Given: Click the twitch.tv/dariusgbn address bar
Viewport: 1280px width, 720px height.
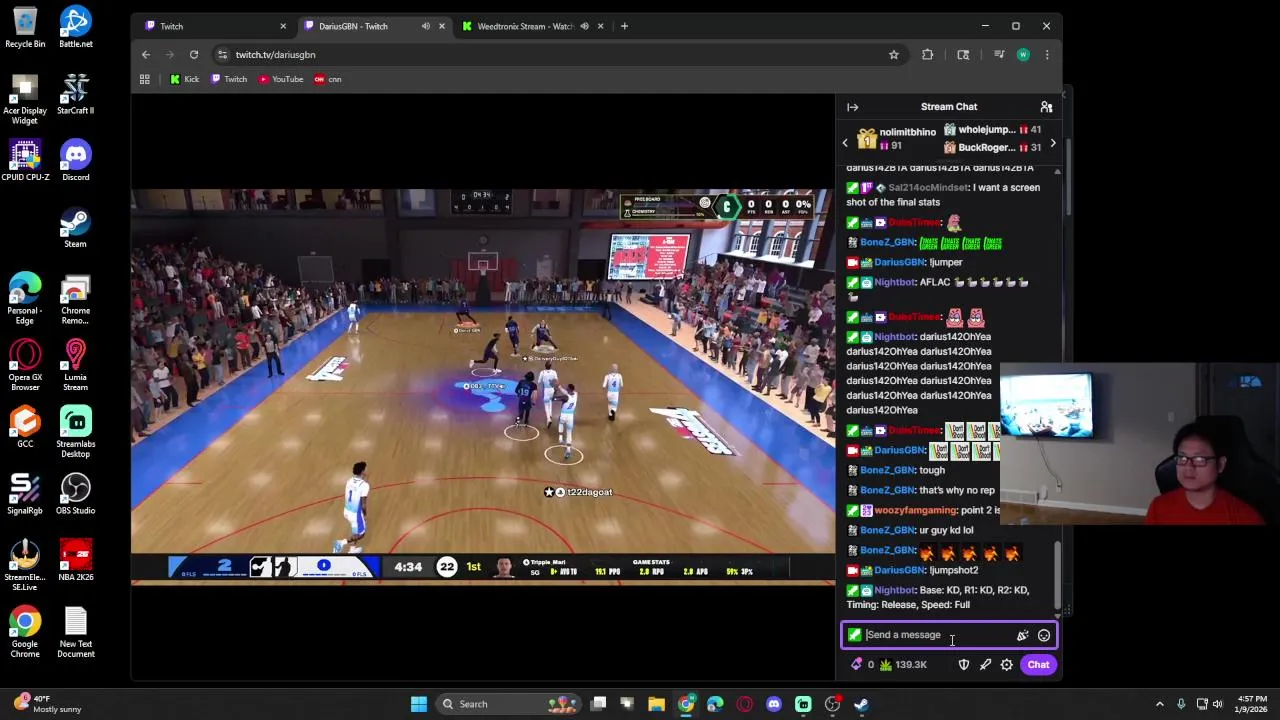Looking at the screenshot, I should pos(550,55).
